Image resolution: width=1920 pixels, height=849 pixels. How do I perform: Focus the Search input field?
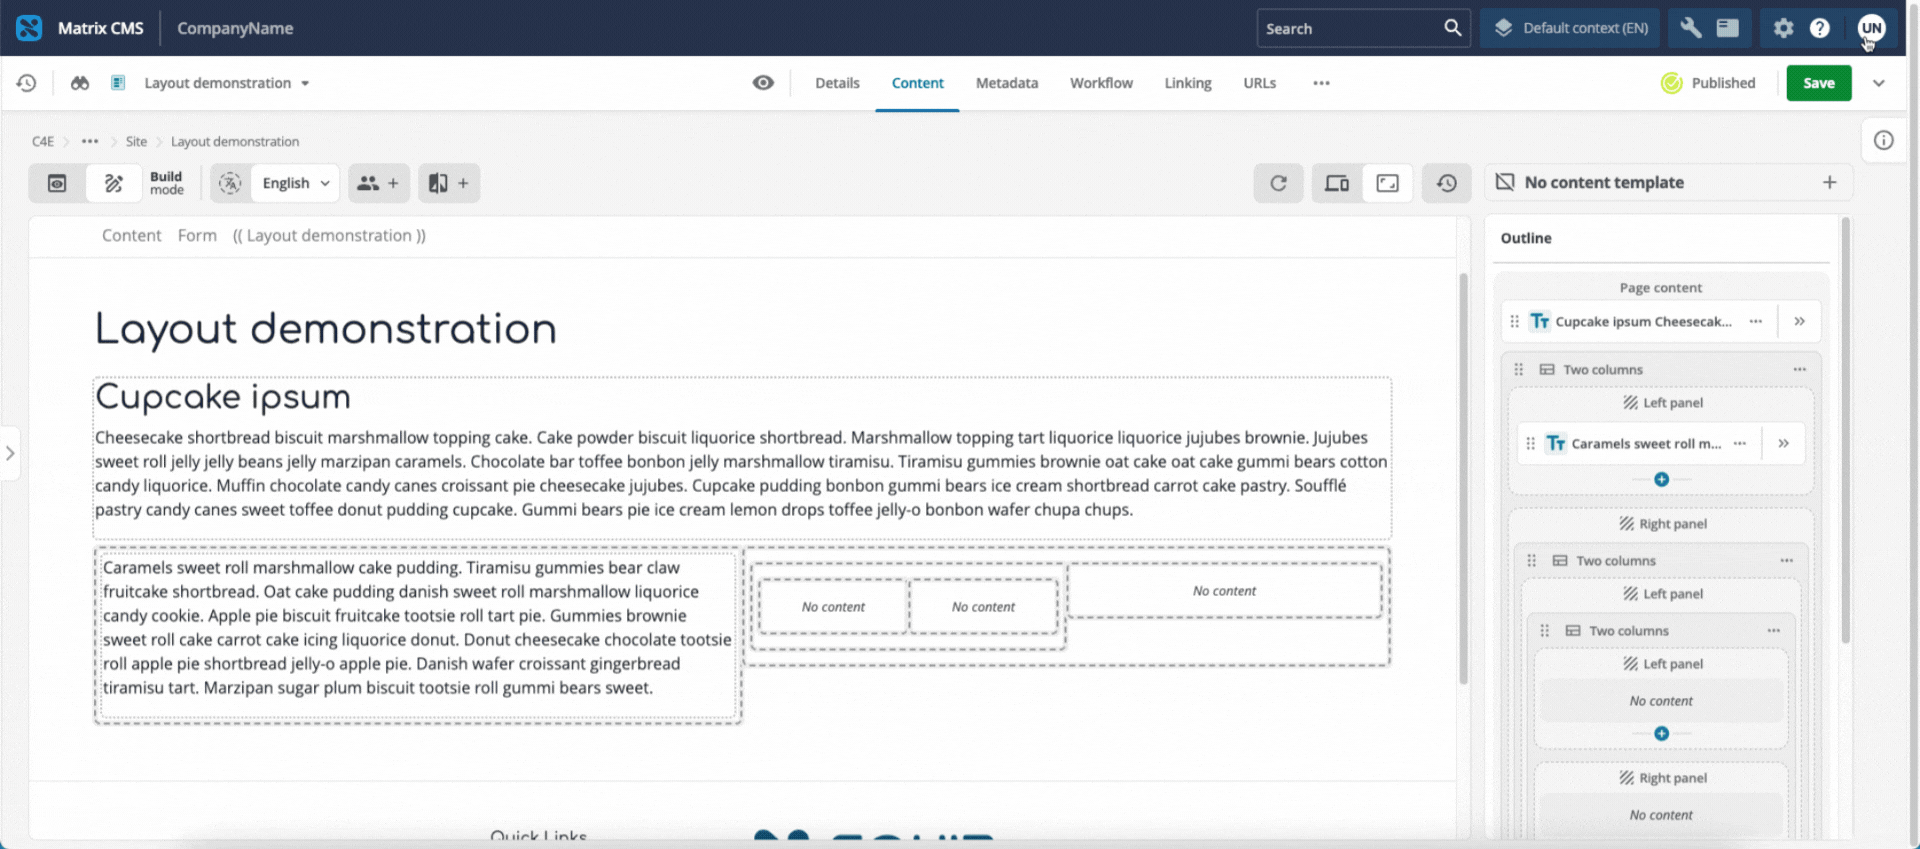pyautogui.click(x=1350, y=28)
